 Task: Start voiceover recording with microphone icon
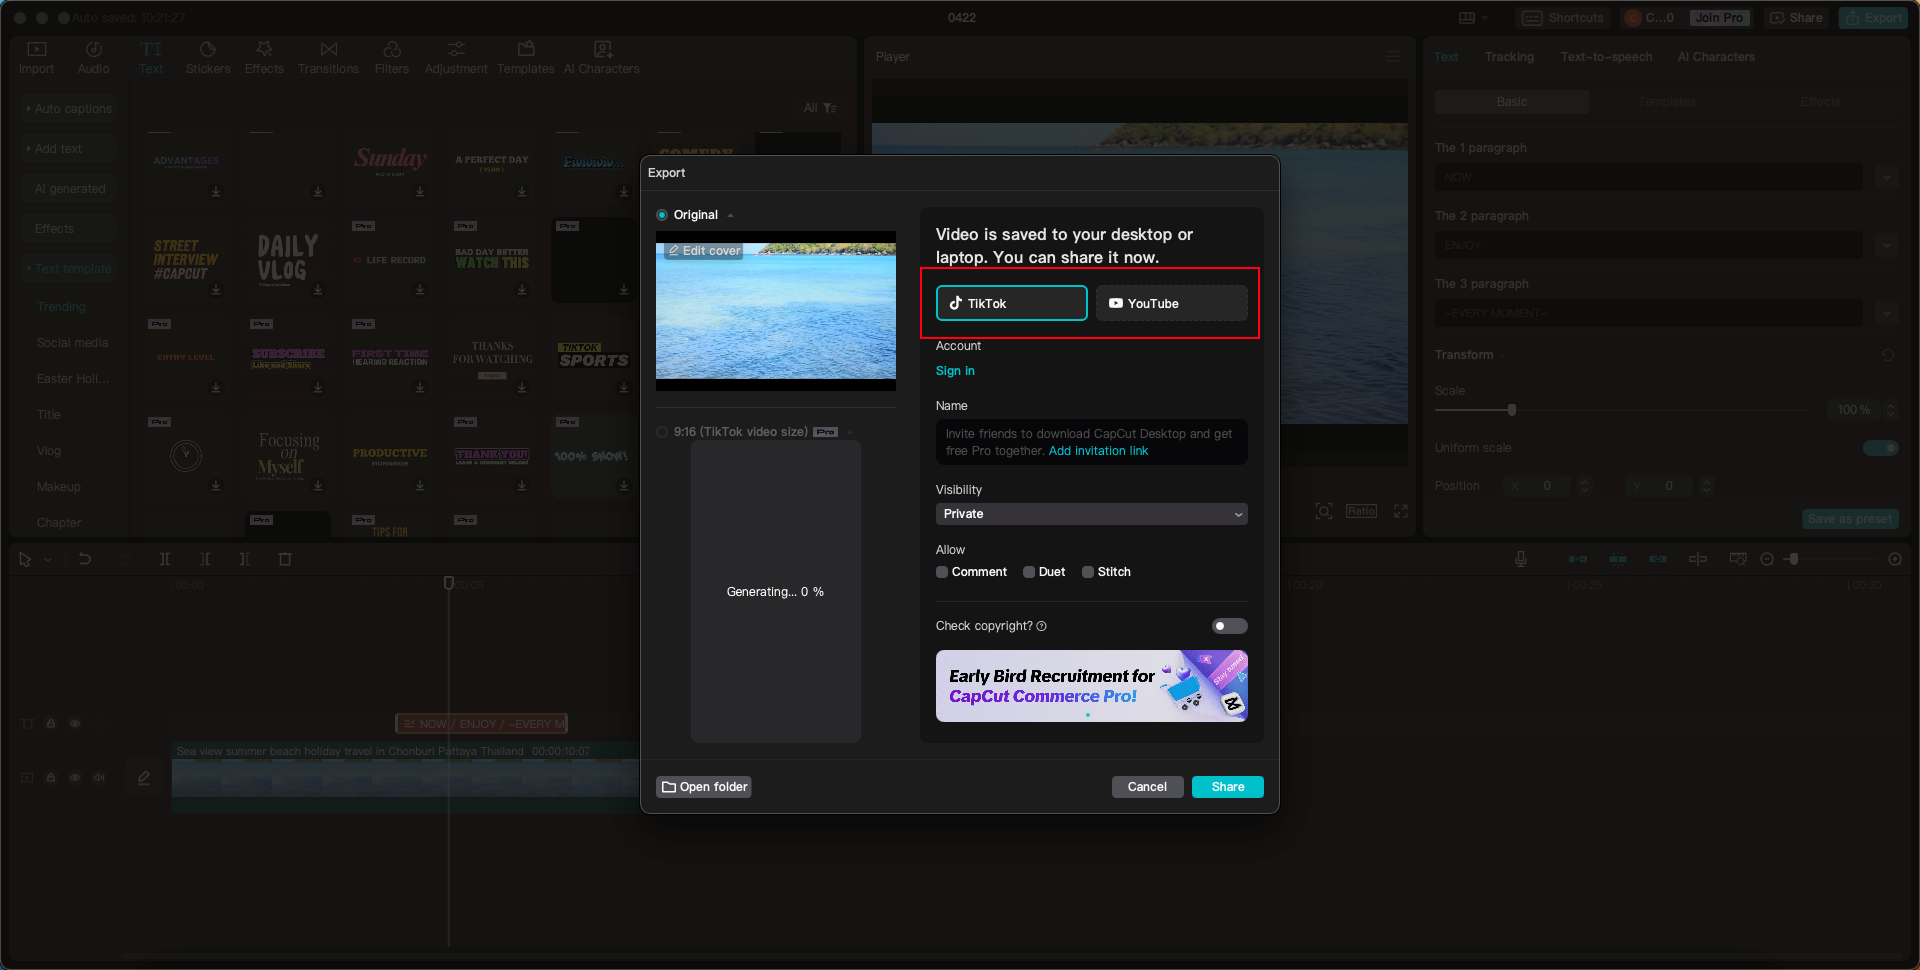click(1521, 559)
